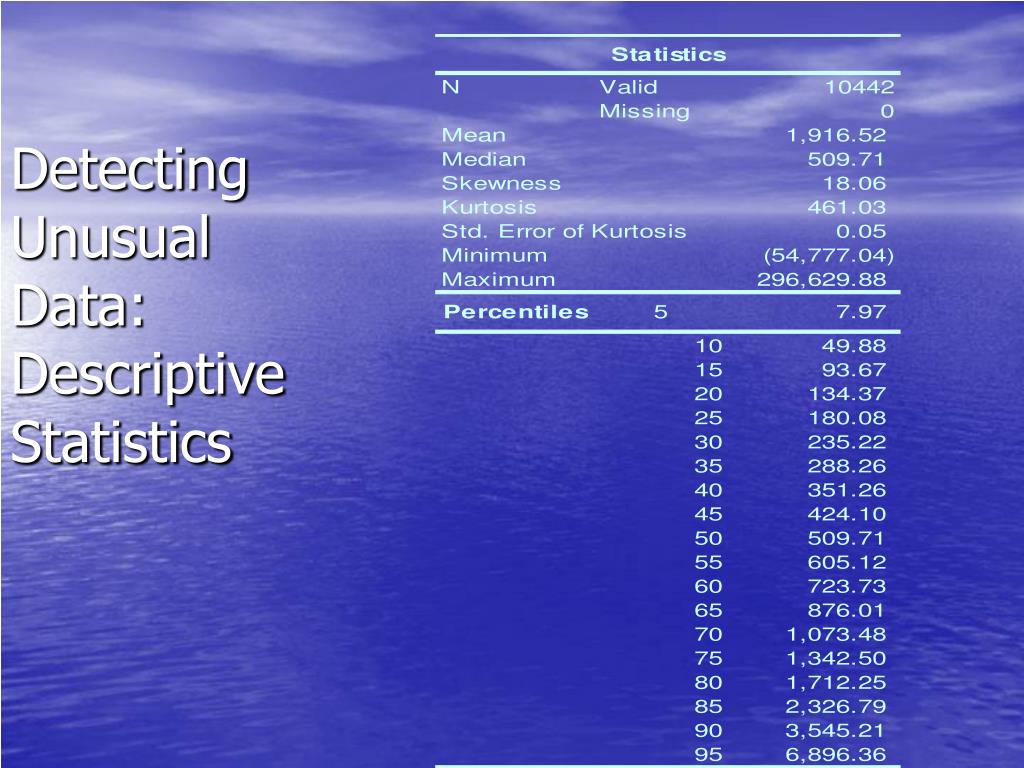Click the 'Median' row label
The image size is (1024, 768).
click(483, 159)
